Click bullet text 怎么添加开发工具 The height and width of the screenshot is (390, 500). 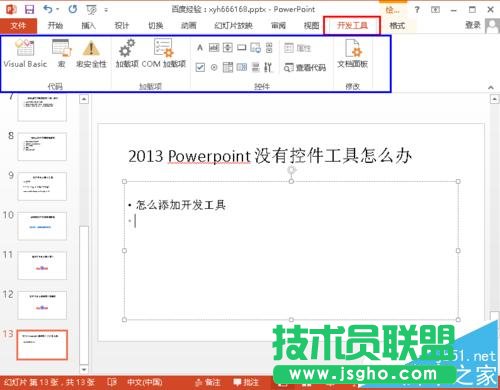click(x=181, y=205)
